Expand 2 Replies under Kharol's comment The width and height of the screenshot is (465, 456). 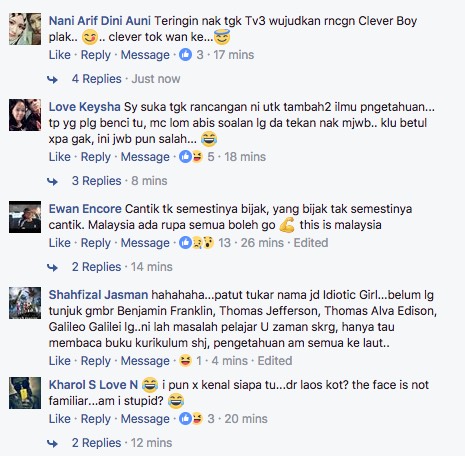pyautogui.click(x=97, y=443)
